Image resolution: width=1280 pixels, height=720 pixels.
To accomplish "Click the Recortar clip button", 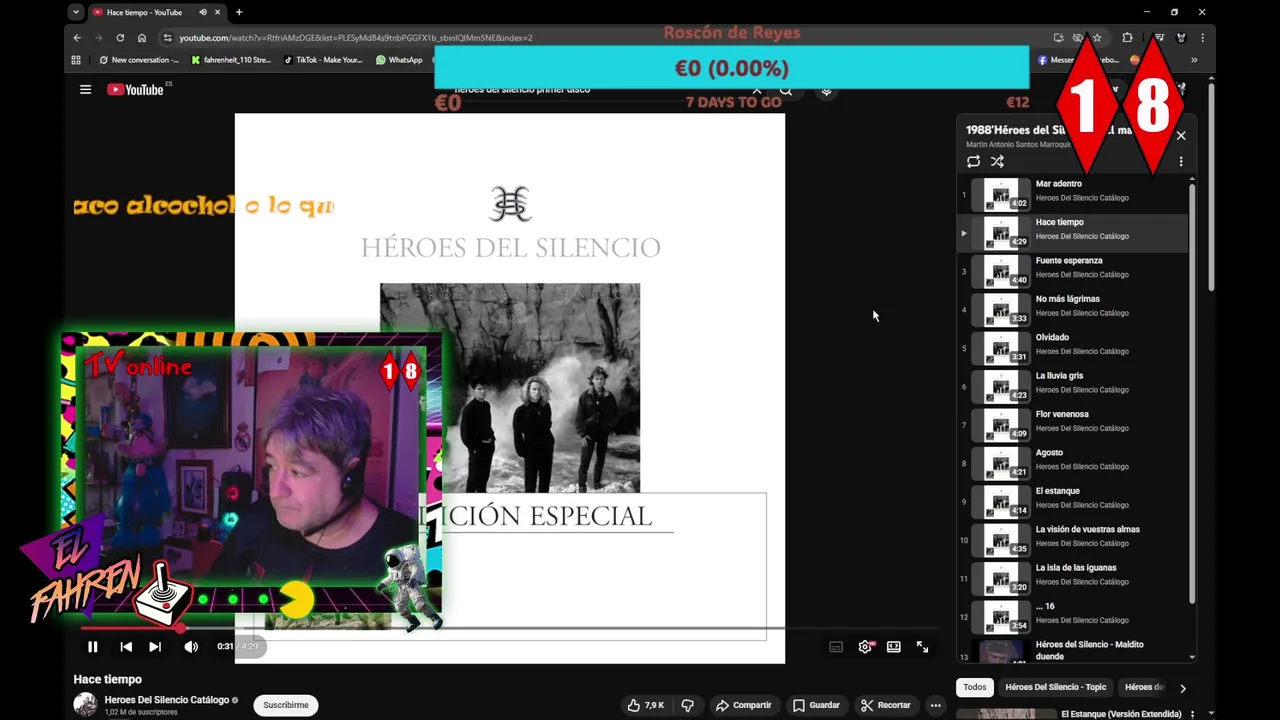I will 886,705.
